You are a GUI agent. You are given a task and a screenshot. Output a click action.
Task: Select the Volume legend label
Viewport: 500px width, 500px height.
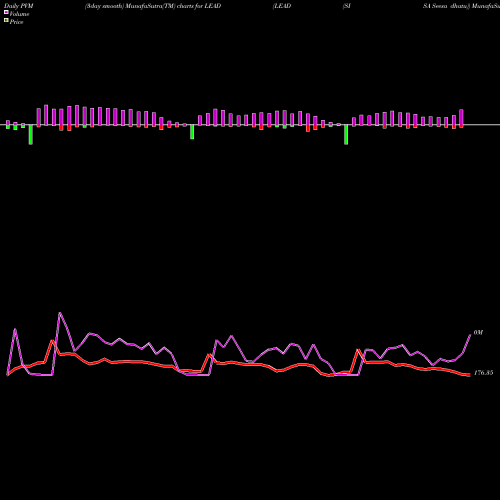(x=19, y=14)
